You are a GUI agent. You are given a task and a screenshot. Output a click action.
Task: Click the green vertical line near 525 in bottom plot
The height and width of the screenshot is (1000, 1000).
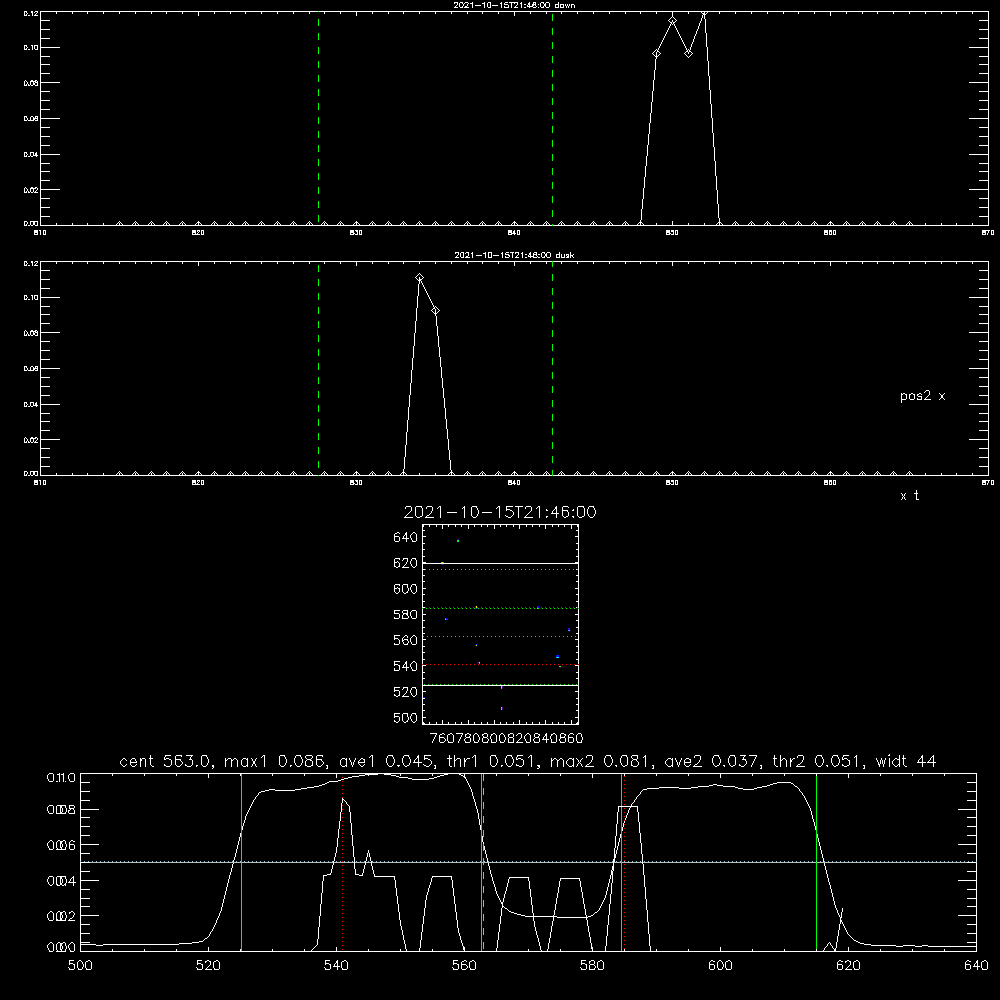click(x=242, y=862)
